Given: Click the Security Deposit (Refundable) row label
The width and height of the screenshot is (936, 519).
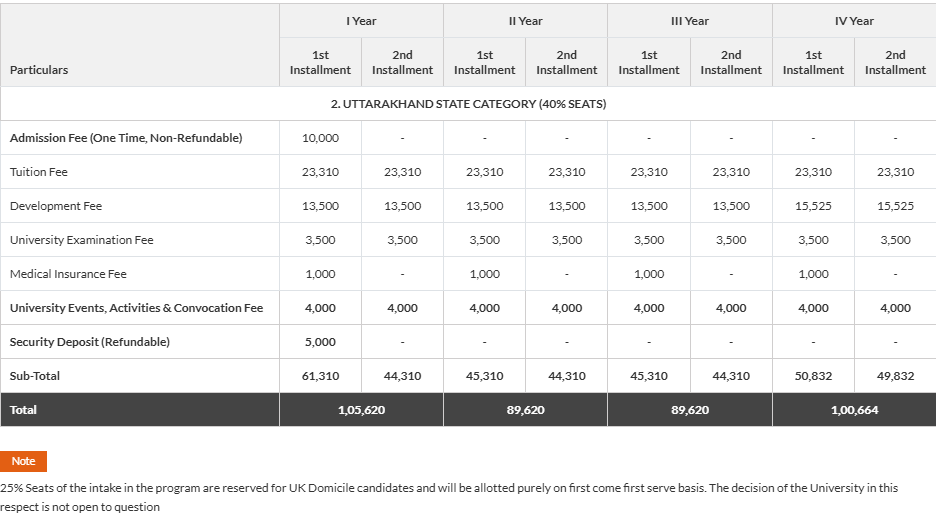Looking at the screenshot, I should click(90, 342).
